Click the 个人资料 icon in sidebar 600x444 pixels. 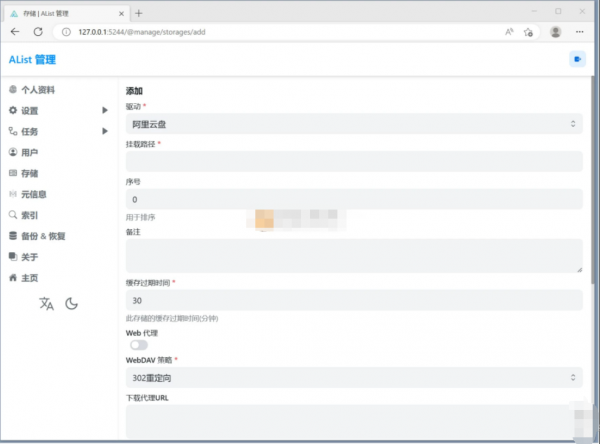[x=13, y=89]
